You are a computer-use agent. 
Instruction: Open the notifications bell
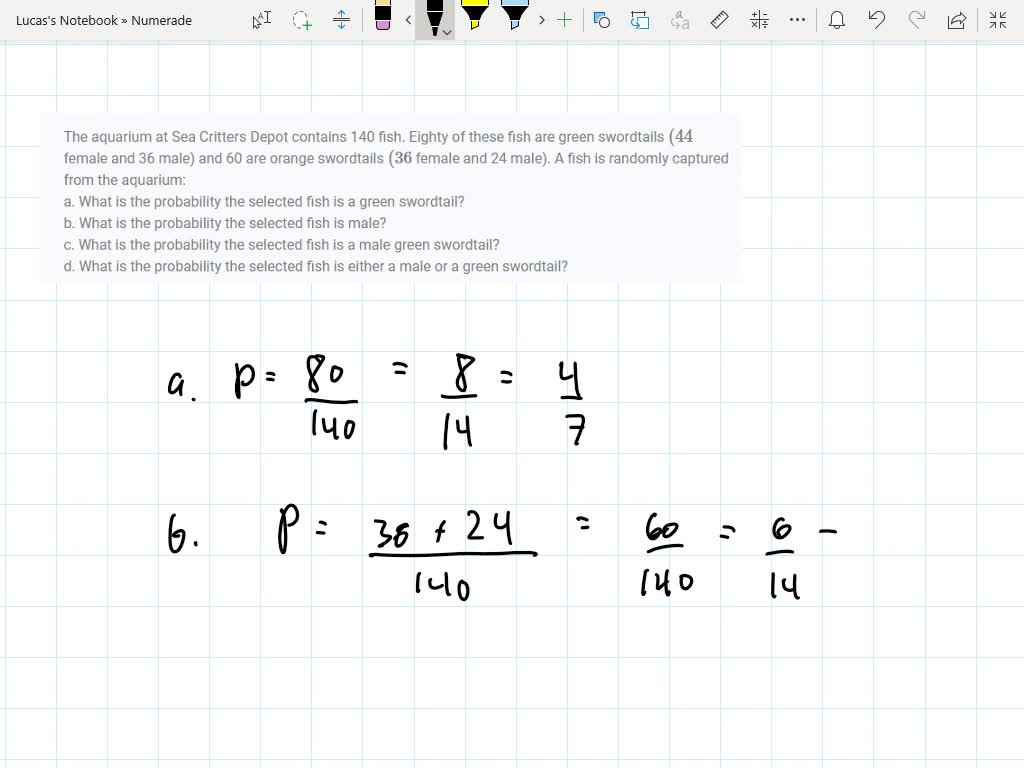click(837, 20)
